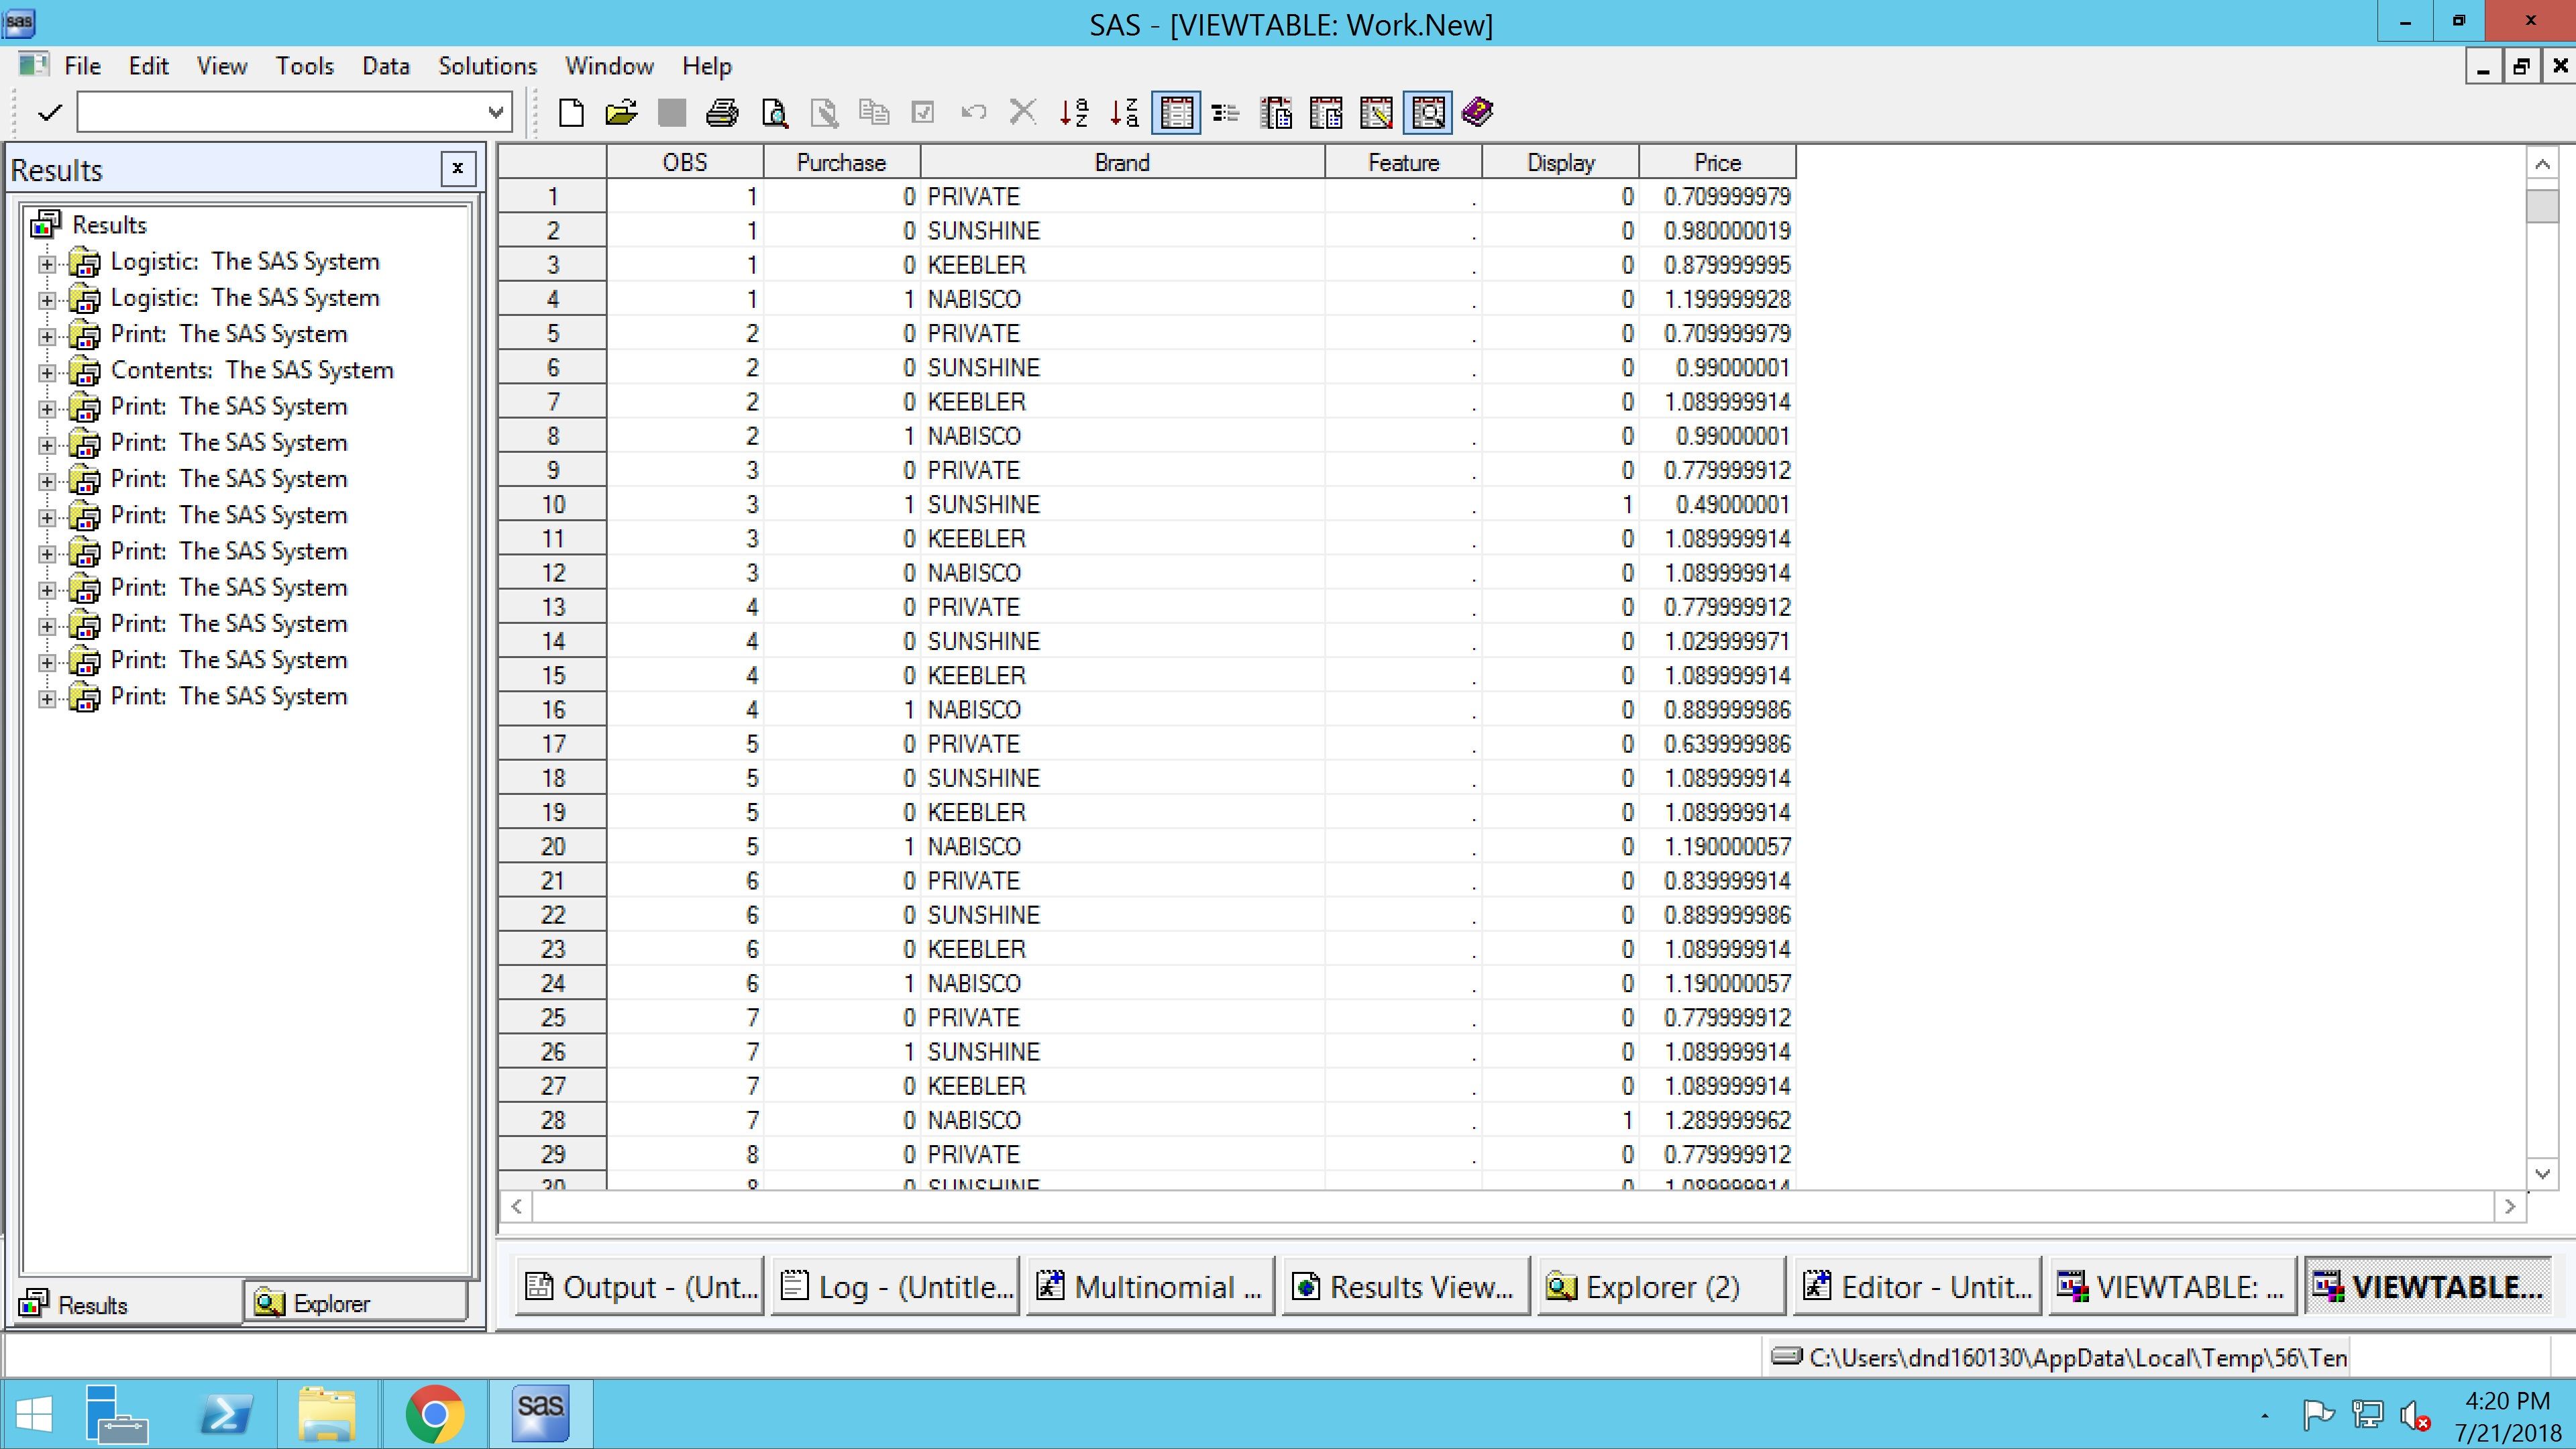Open the command box dropdown arrow
2576x1449 pixels.
(x=495, y=113)
